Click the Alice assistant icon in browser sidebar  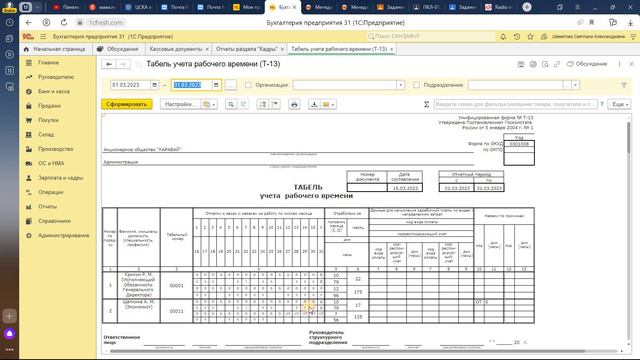[9, 334]
